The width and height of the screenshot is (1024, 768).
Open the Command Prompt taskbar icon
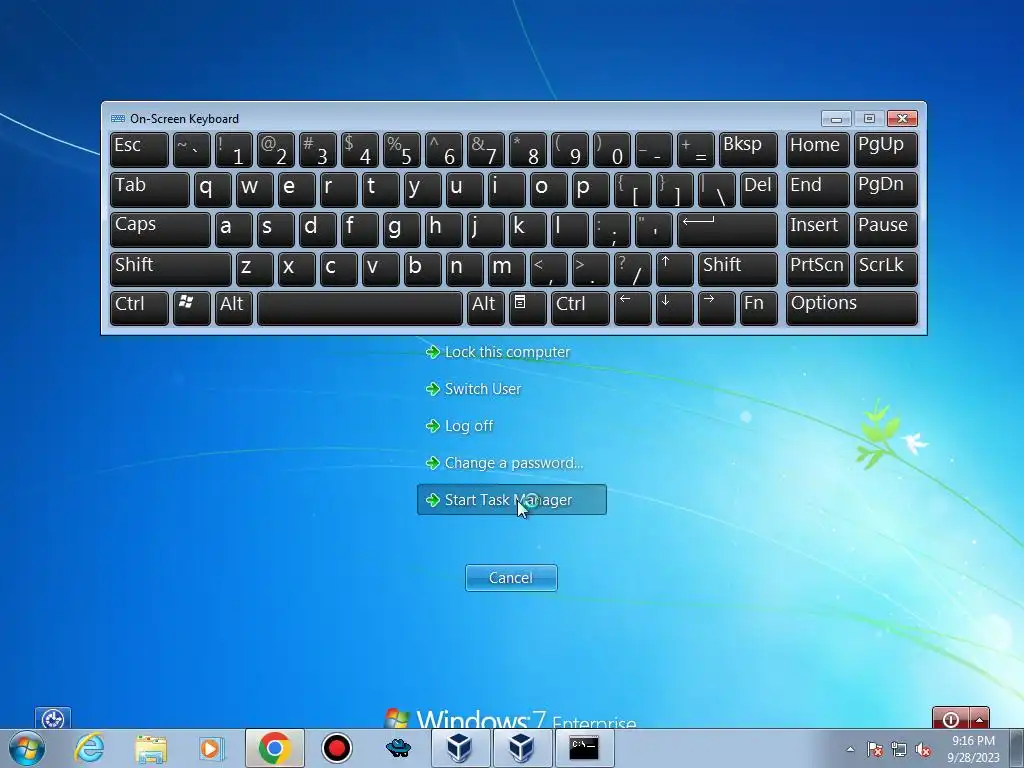point(584,748)
